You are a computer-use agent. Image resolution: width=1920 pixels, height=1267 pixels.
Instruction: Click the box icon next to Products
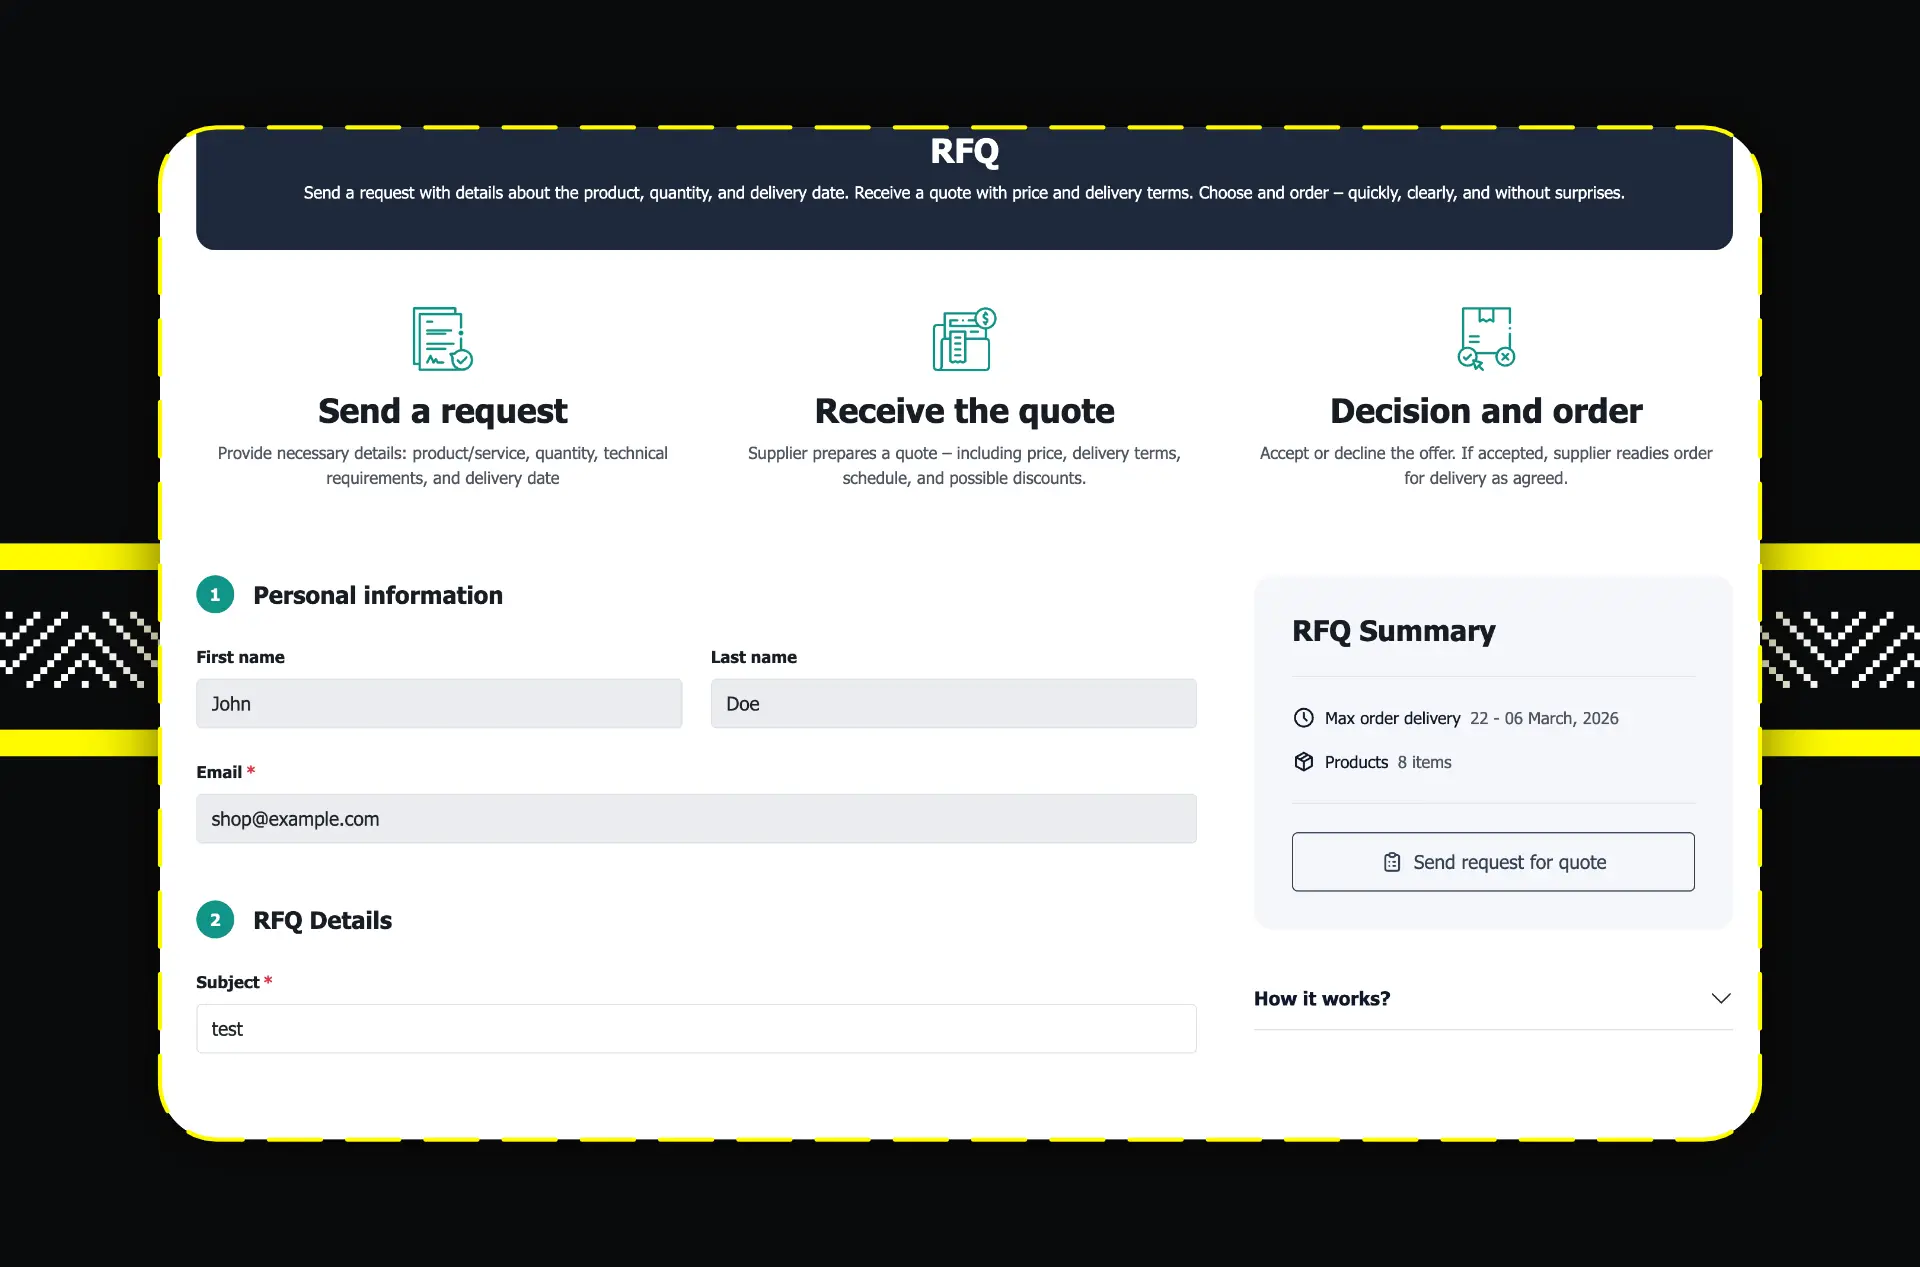pyautogui.click(x=1303, y=762)
